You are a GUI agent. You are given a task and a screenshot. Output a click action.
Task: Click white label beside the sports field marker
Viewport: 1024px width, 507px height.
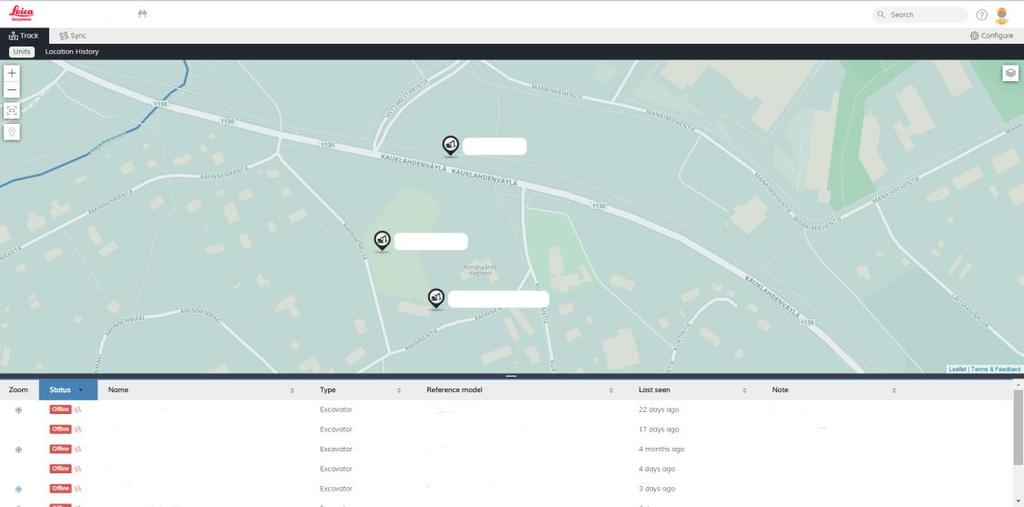pos(431,241)
